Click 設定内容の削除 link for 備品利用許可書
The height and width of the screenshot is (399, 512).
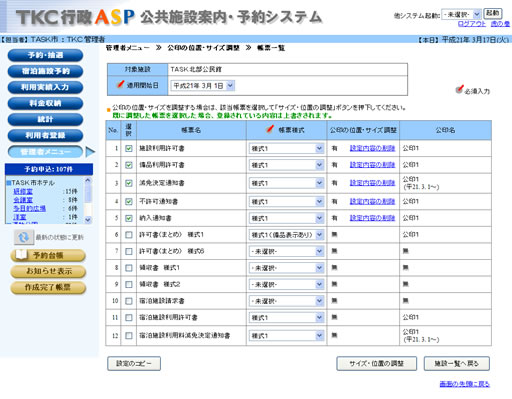pyautogui.click(x=372, y=165)
